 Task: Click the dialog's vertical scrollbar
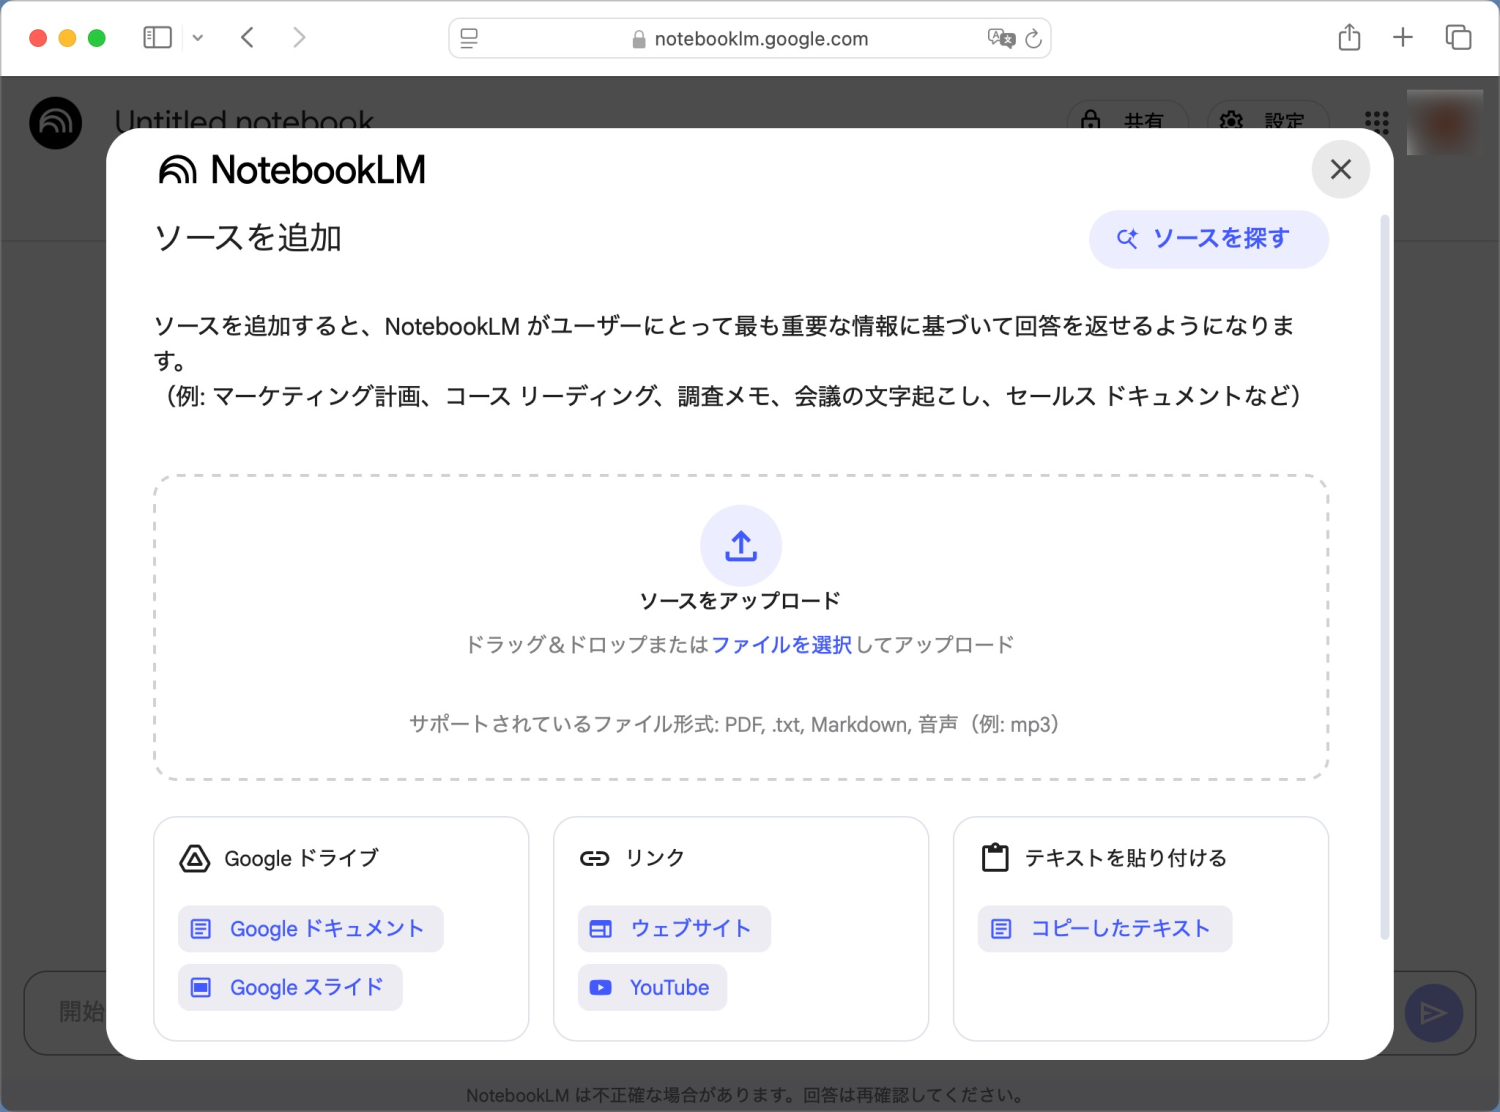pyautogui.click(x=1384, y=578)
